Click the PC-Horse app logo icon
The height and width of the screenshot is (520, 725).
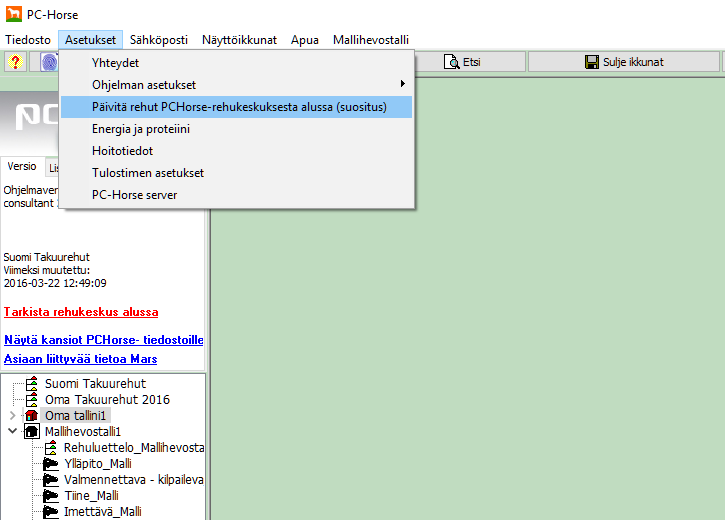click(13, 14)
